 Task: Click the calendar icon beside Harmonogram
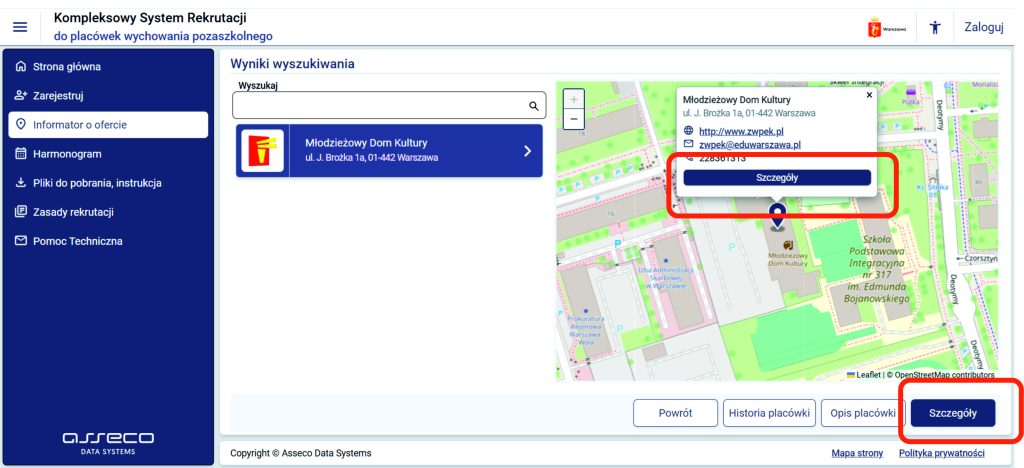[x=20, y=154]
